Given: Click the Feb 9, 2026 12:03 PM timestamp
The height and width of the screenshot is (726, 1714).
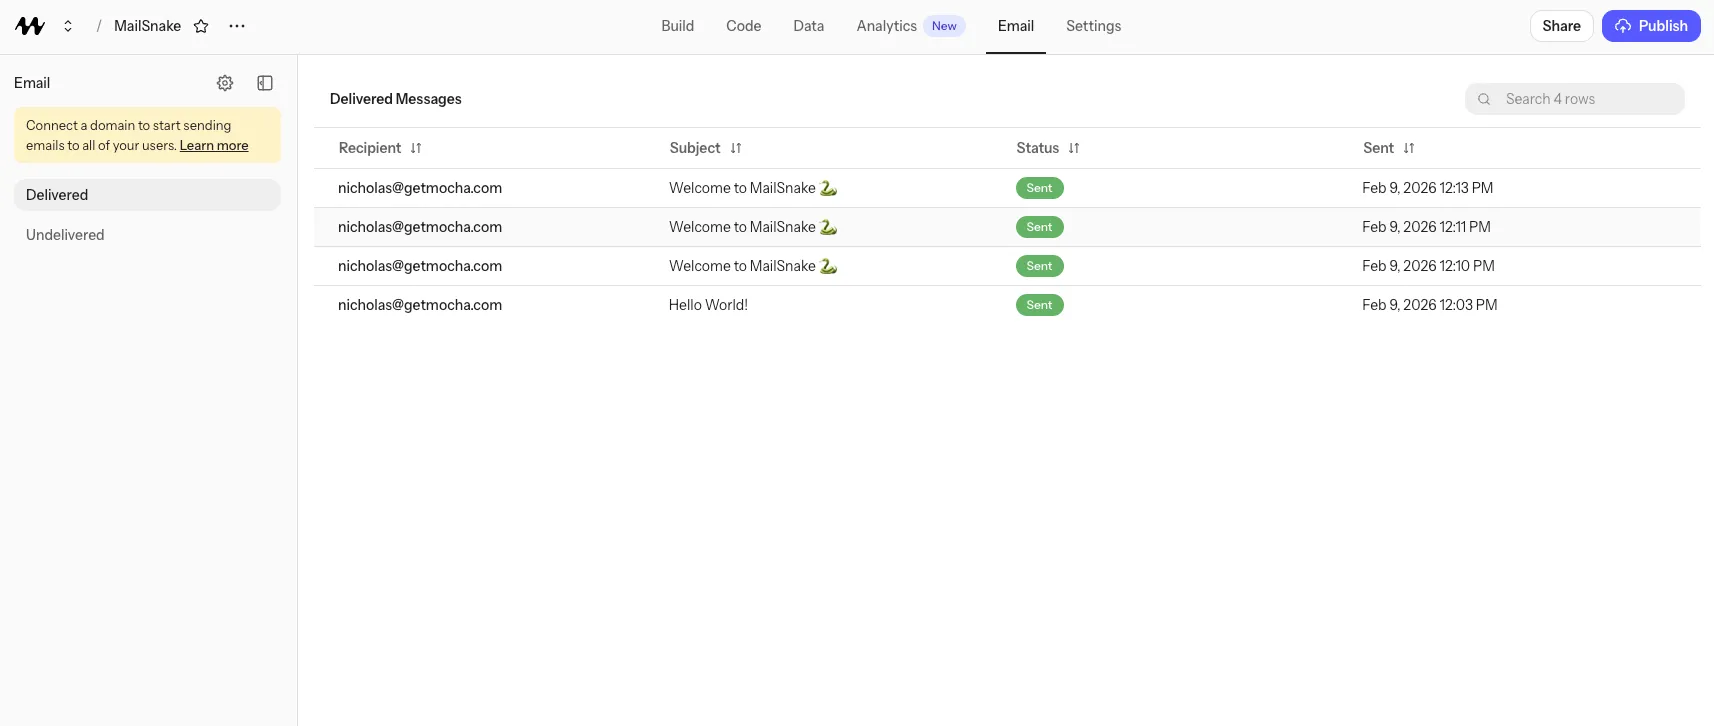Looking at the screenshot, I should pos(1429,305).
